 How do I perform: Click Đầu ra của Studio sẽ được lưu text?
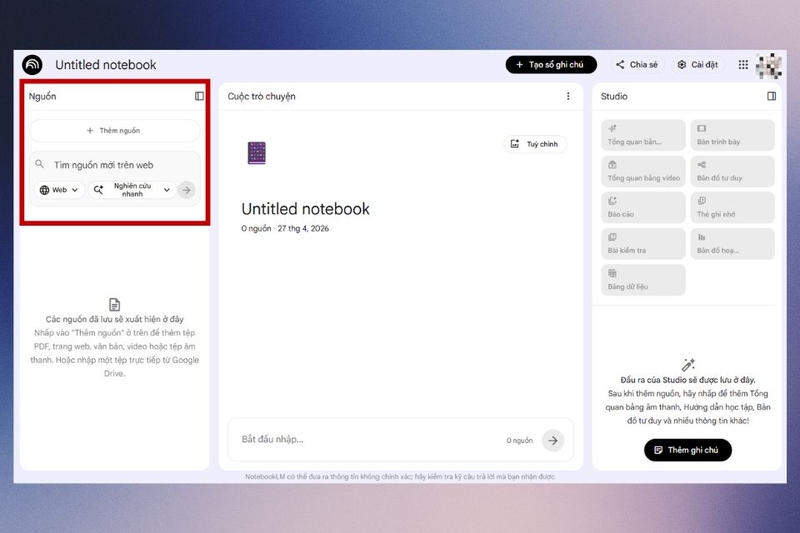point(688,380)
